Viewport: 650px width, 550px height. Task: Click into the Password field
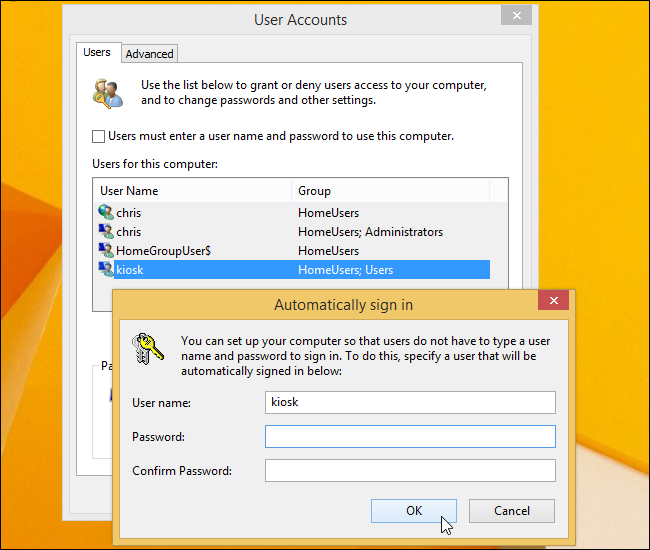410,436
